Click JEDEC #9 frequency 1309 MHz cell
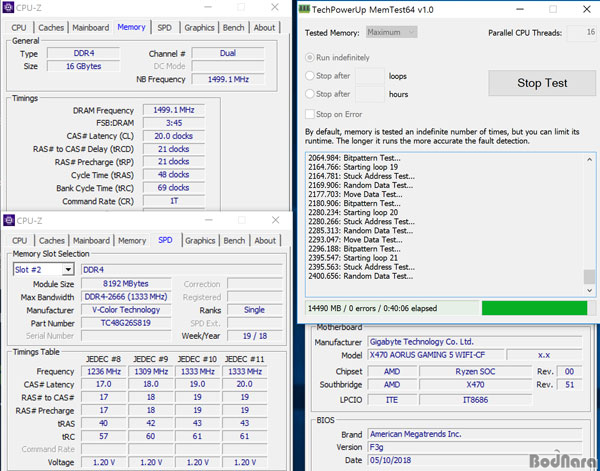 click(x=151, y=372)
